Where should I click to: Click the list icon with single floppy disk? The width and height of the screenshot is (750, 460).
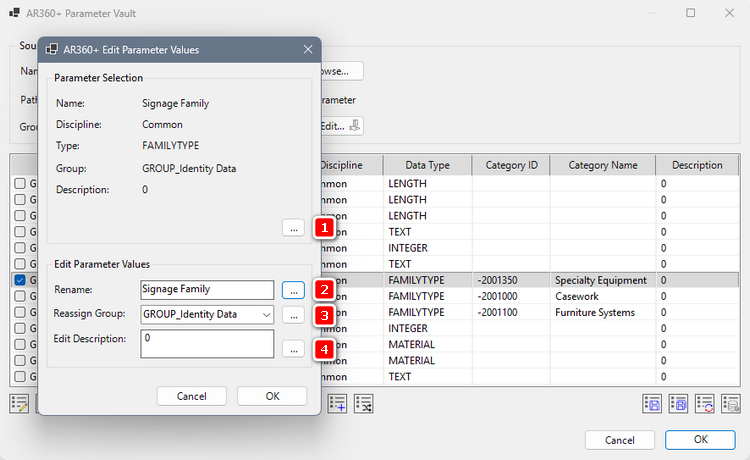[x=652, y=404]
